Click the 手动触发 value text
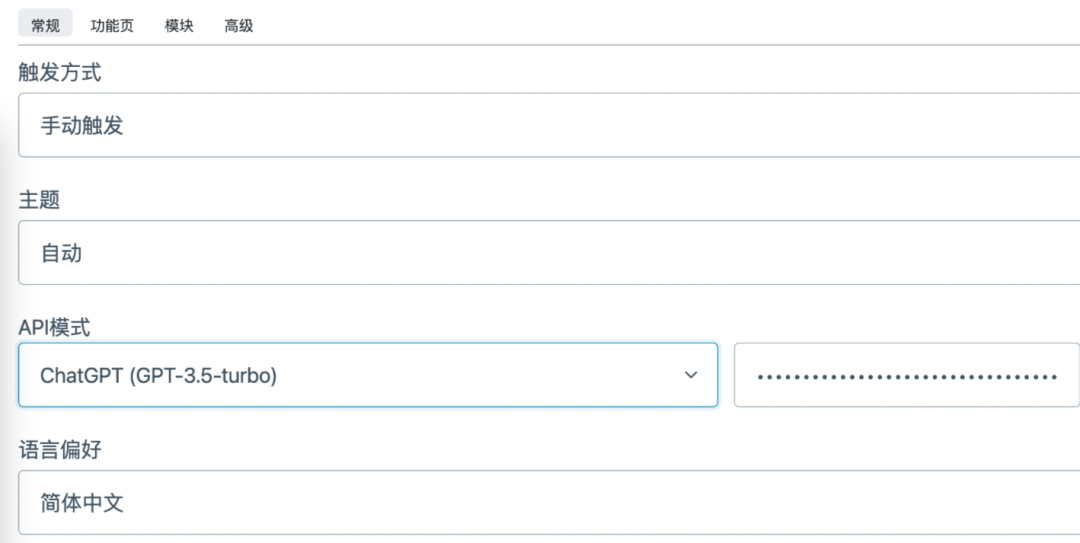The height and width of the screenshot is (543, 1080). 82,125
